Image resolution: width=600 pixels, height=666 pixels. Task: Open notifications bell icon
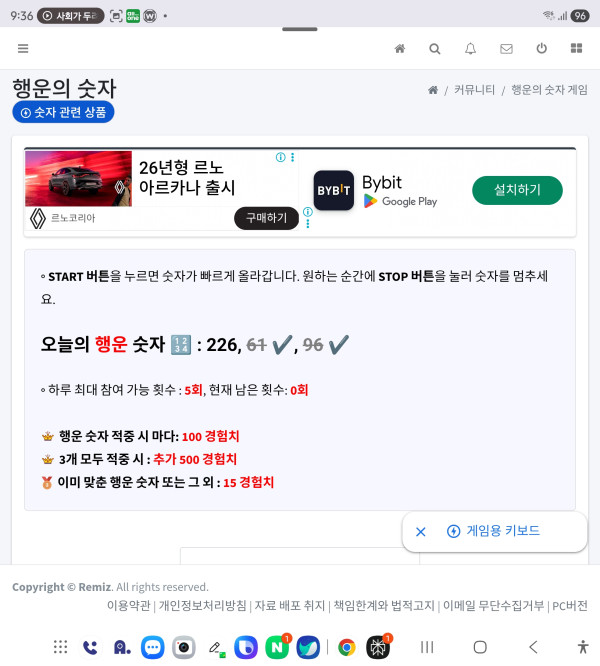(470, 49)
